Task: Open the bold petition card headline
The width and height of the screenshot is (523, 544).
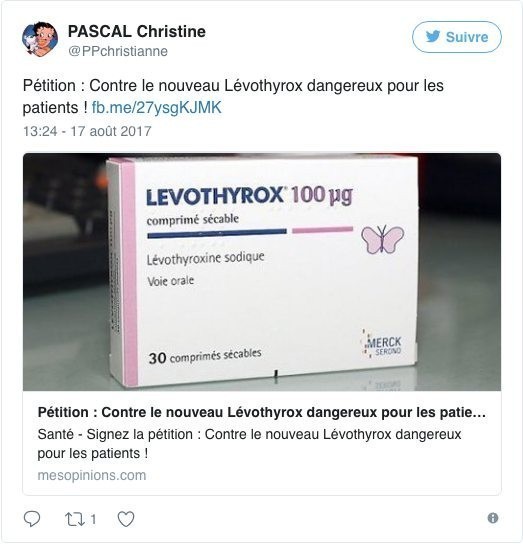Action: [x=262, y=413]
